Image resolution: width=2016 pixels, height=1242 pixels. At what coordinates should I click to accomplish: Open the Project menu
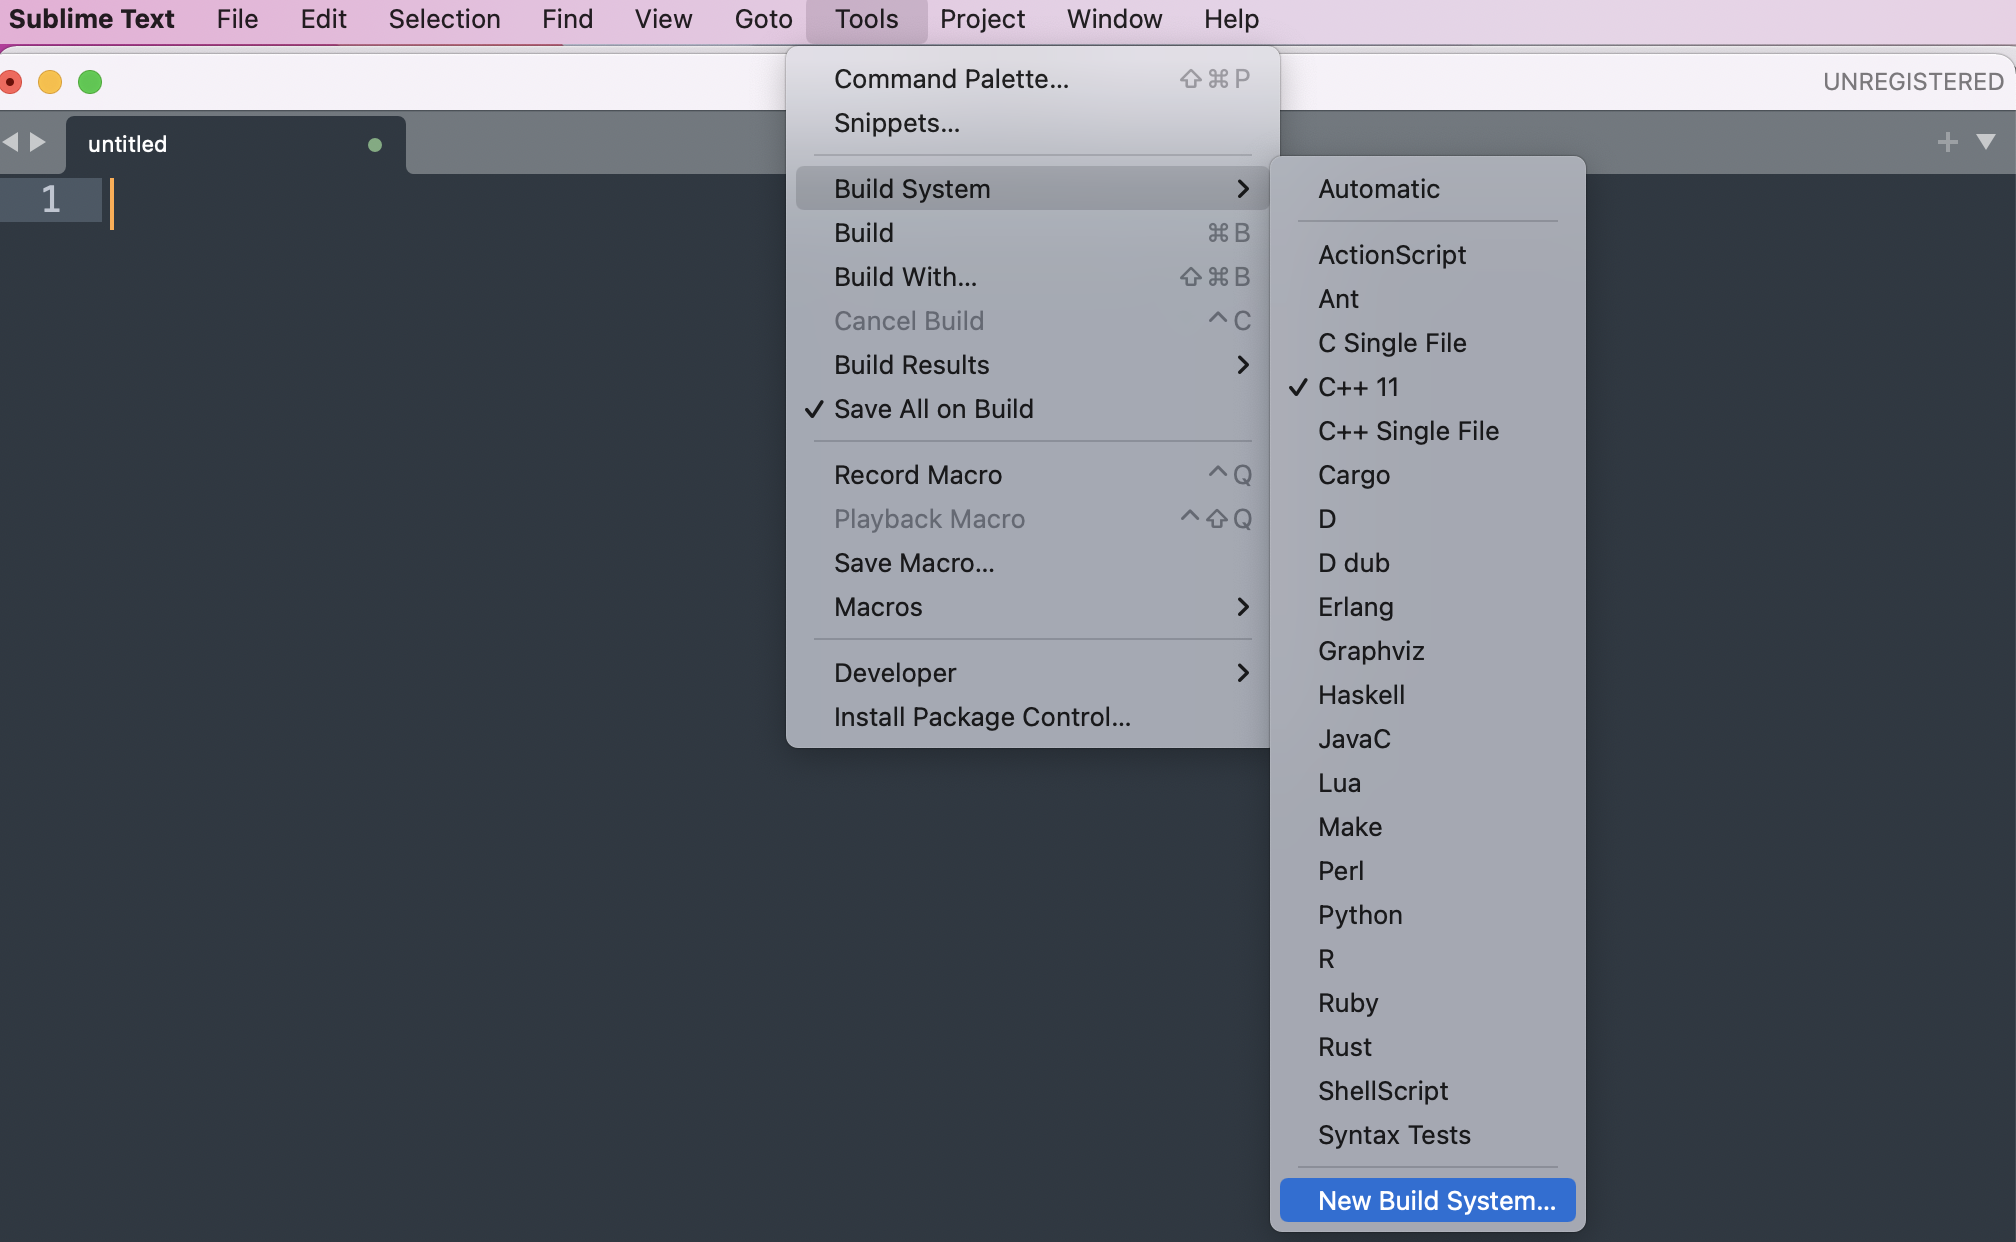point(982,19)
